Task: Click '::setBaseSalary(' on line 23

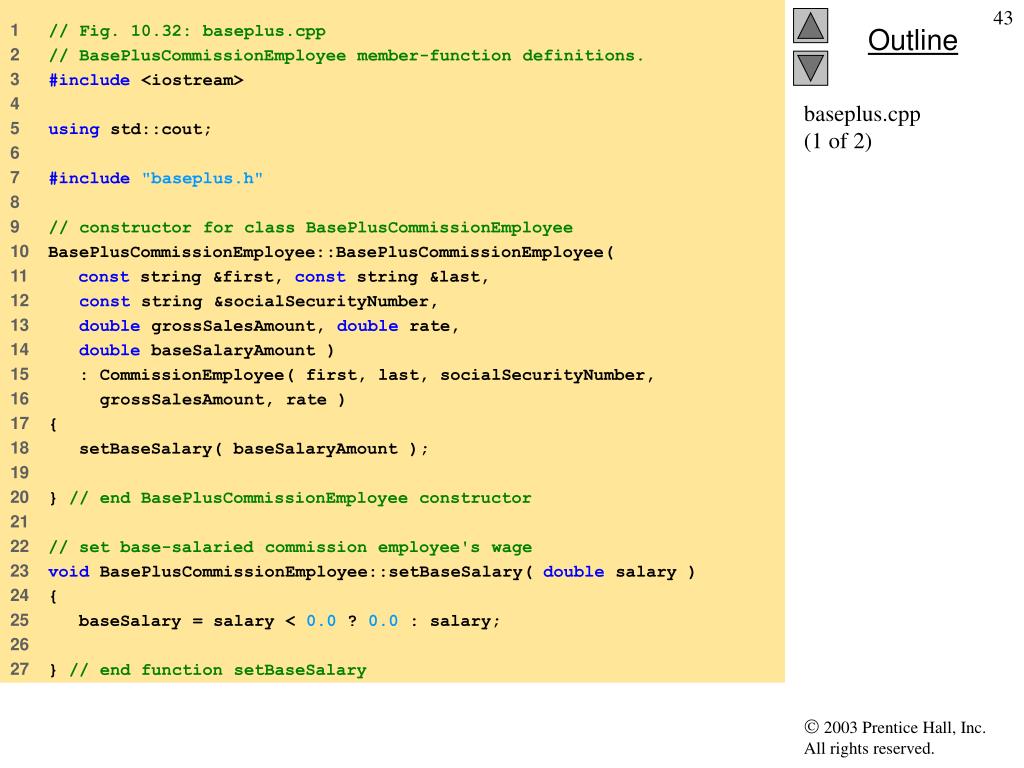Action: (451, 571)
